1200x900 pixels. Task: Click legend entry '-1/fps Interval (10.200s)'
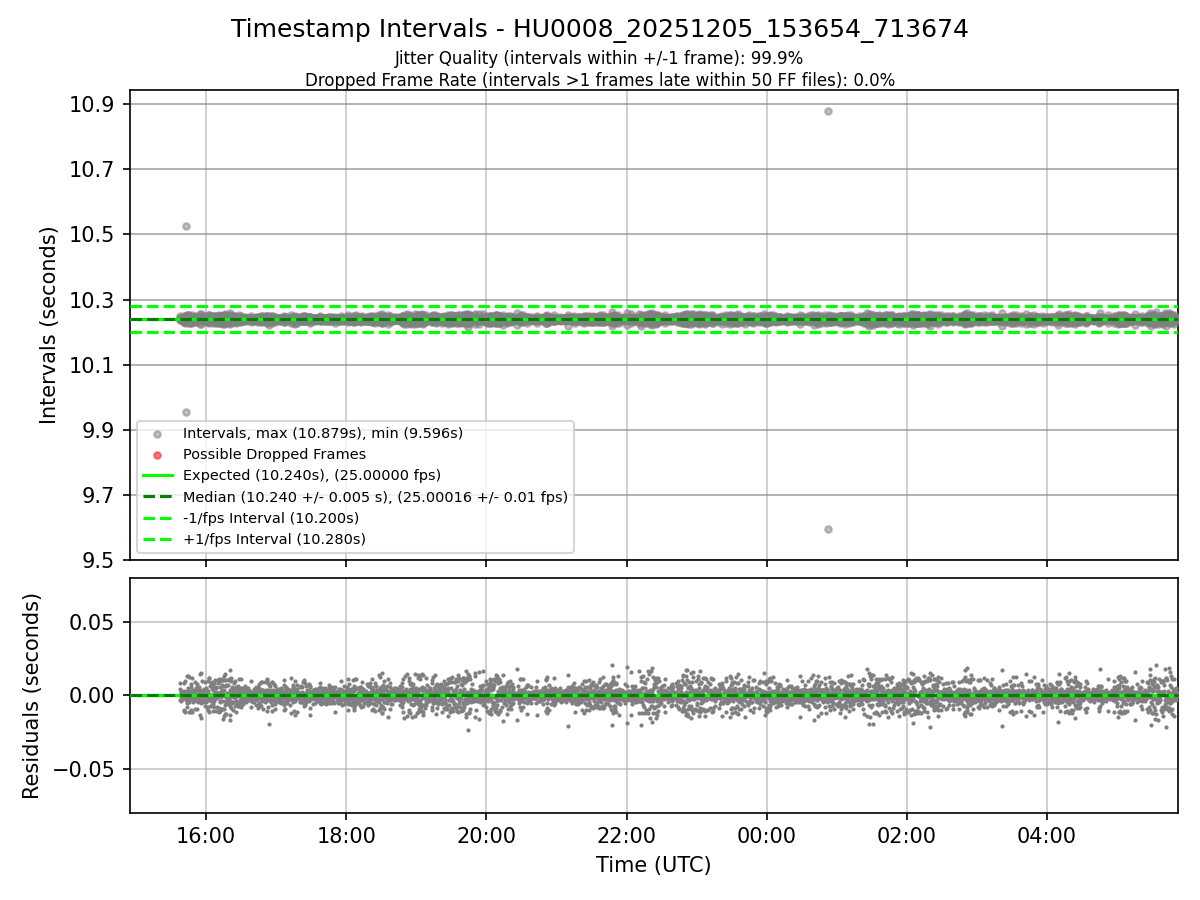click(271, 518)
